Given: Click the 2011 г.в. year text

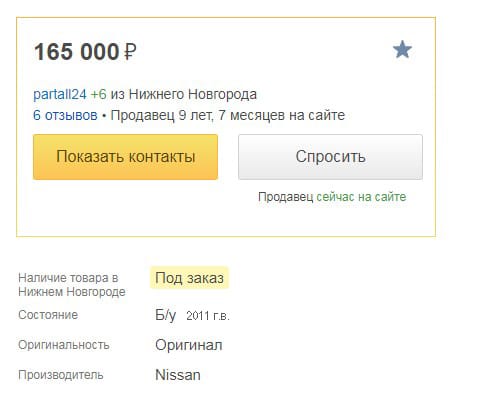Looking at the screenshot, I should tap(208, 316).
